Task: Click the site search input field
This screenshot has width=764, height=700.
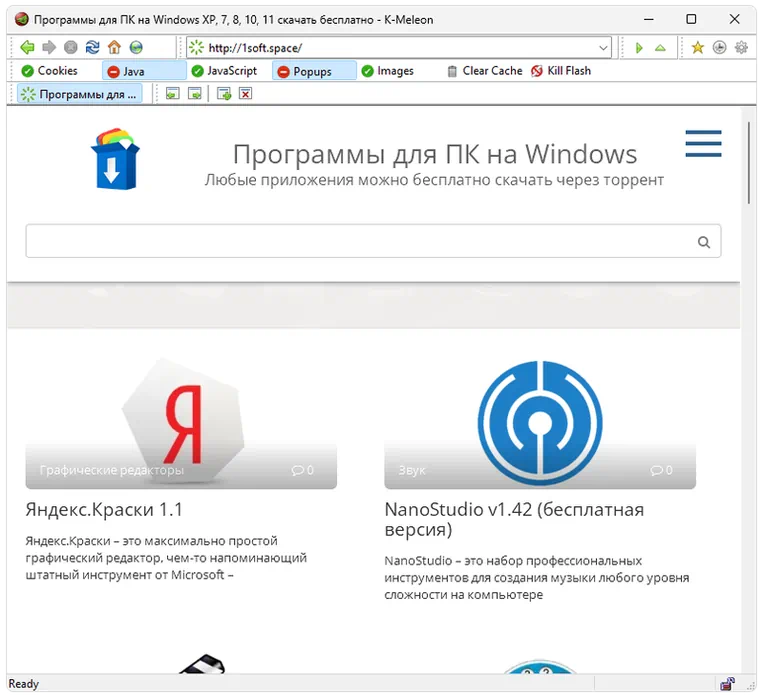Action: pyautogui.click(x=373, y=241)
